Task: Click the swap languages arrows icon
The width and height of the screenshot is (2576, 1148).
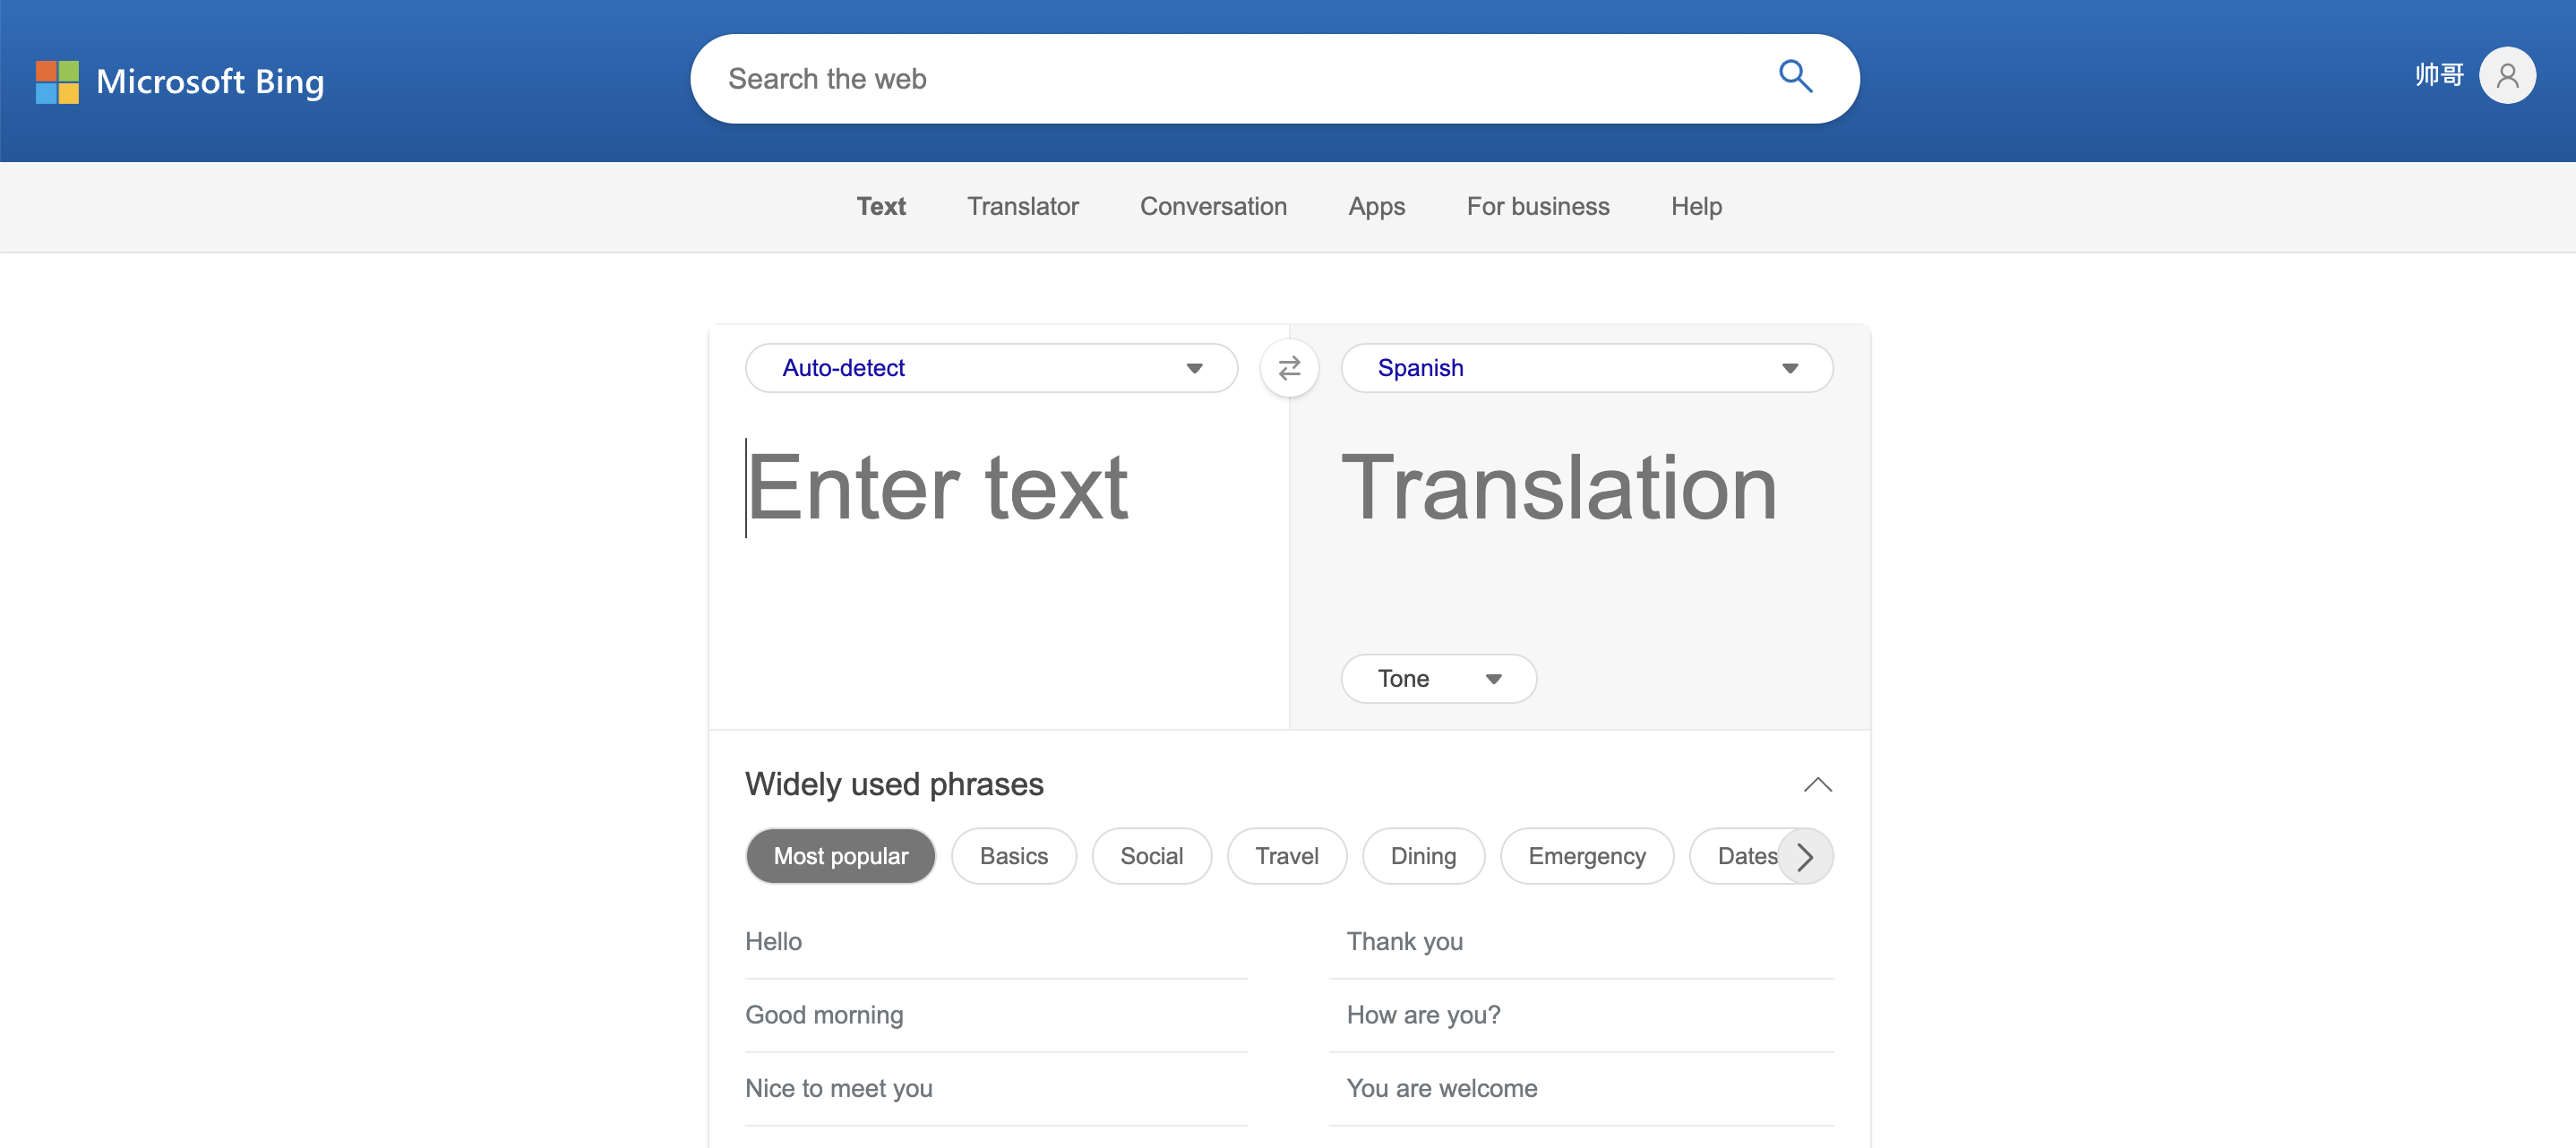Action: click(x=1289, y=368)
